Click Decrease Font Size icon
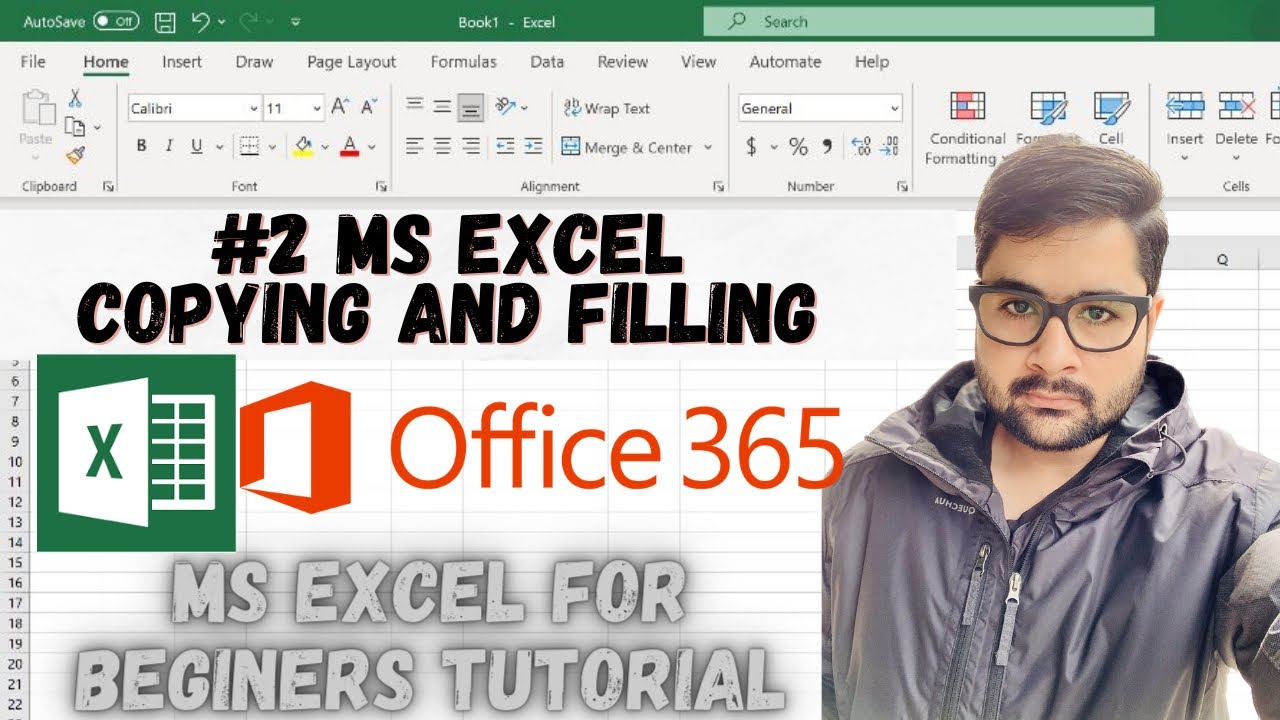The image size is (1280, 720). pyautogui.click(x=370, y=107)
